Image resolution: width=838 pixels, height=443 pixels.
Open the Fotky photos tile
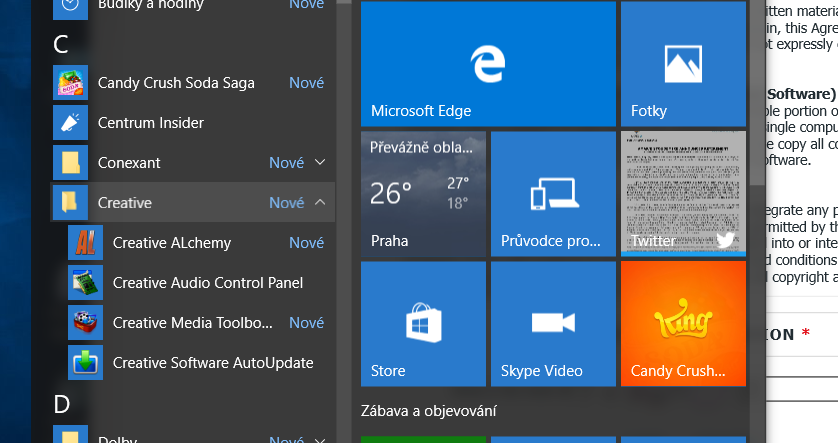[683, 64]
